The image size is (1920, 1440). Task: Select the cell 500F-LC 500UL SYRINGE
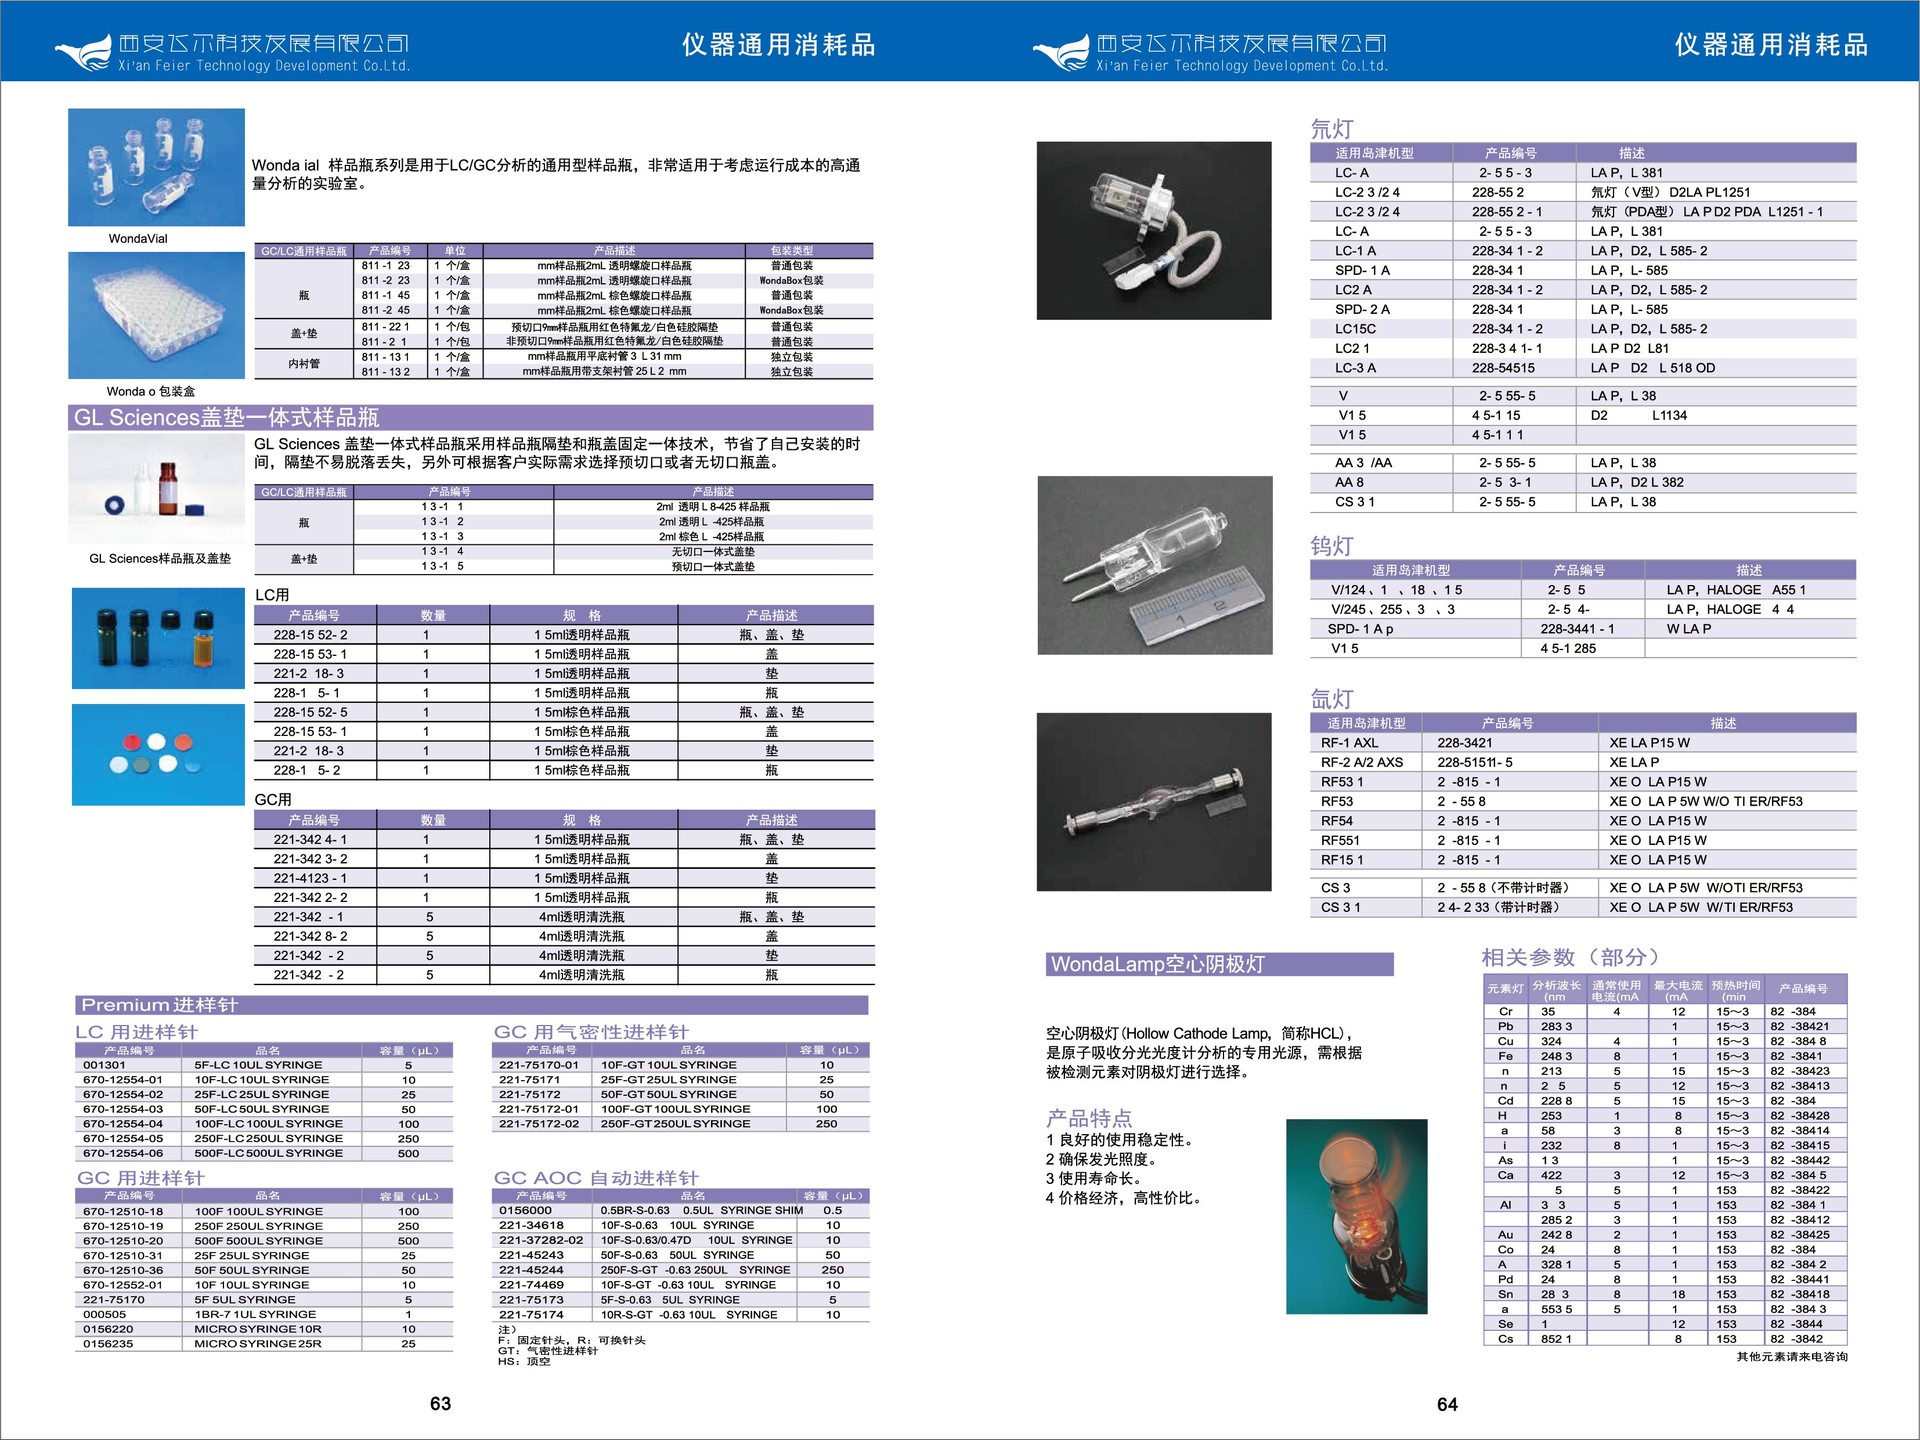pyautogui.click(x=268, y=1153)
